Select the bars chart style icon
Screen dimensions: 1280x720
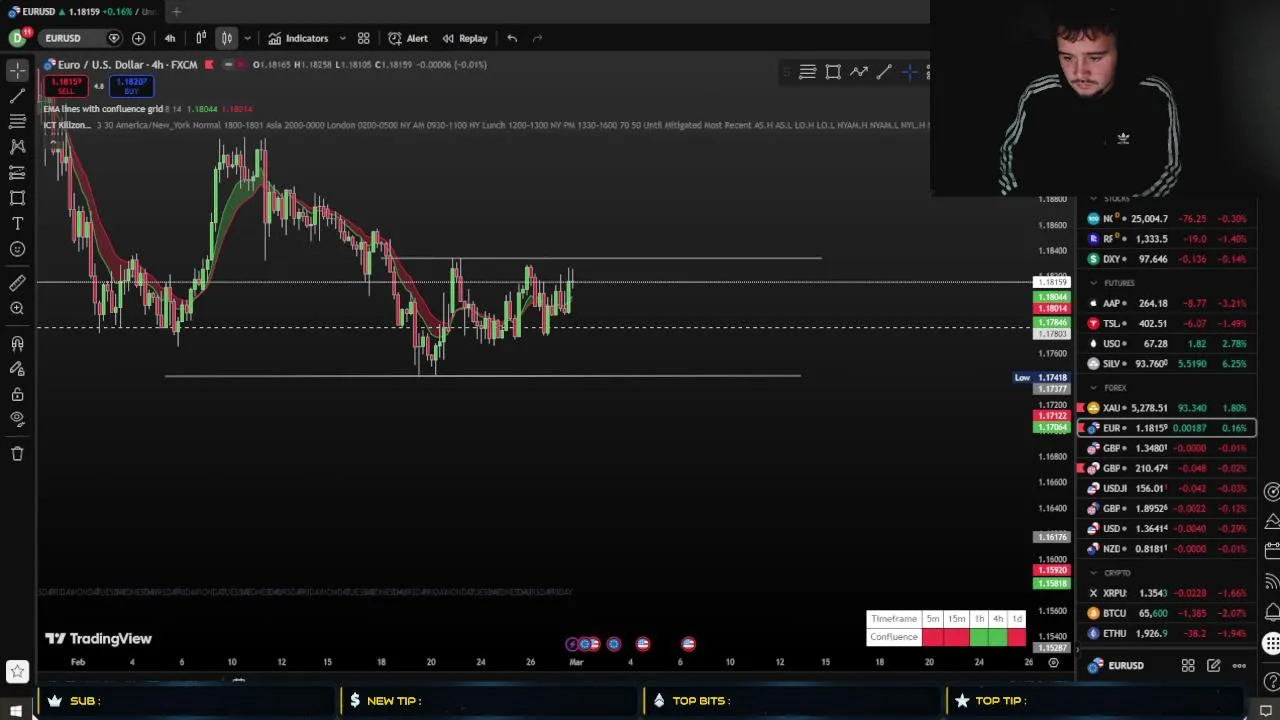coord(201,38)
